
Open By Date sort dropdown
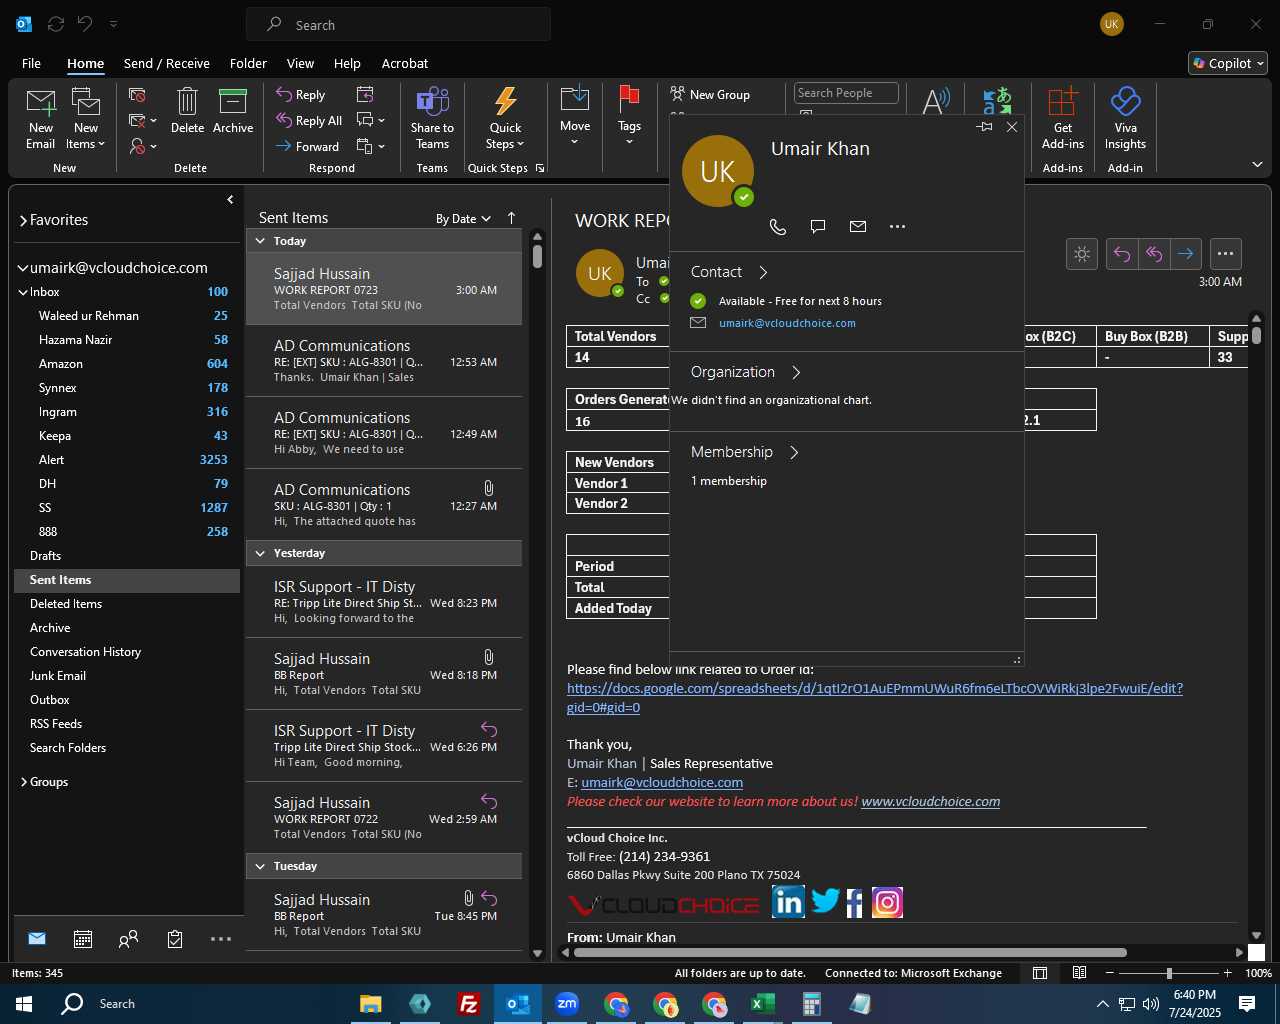pos(463,219)
